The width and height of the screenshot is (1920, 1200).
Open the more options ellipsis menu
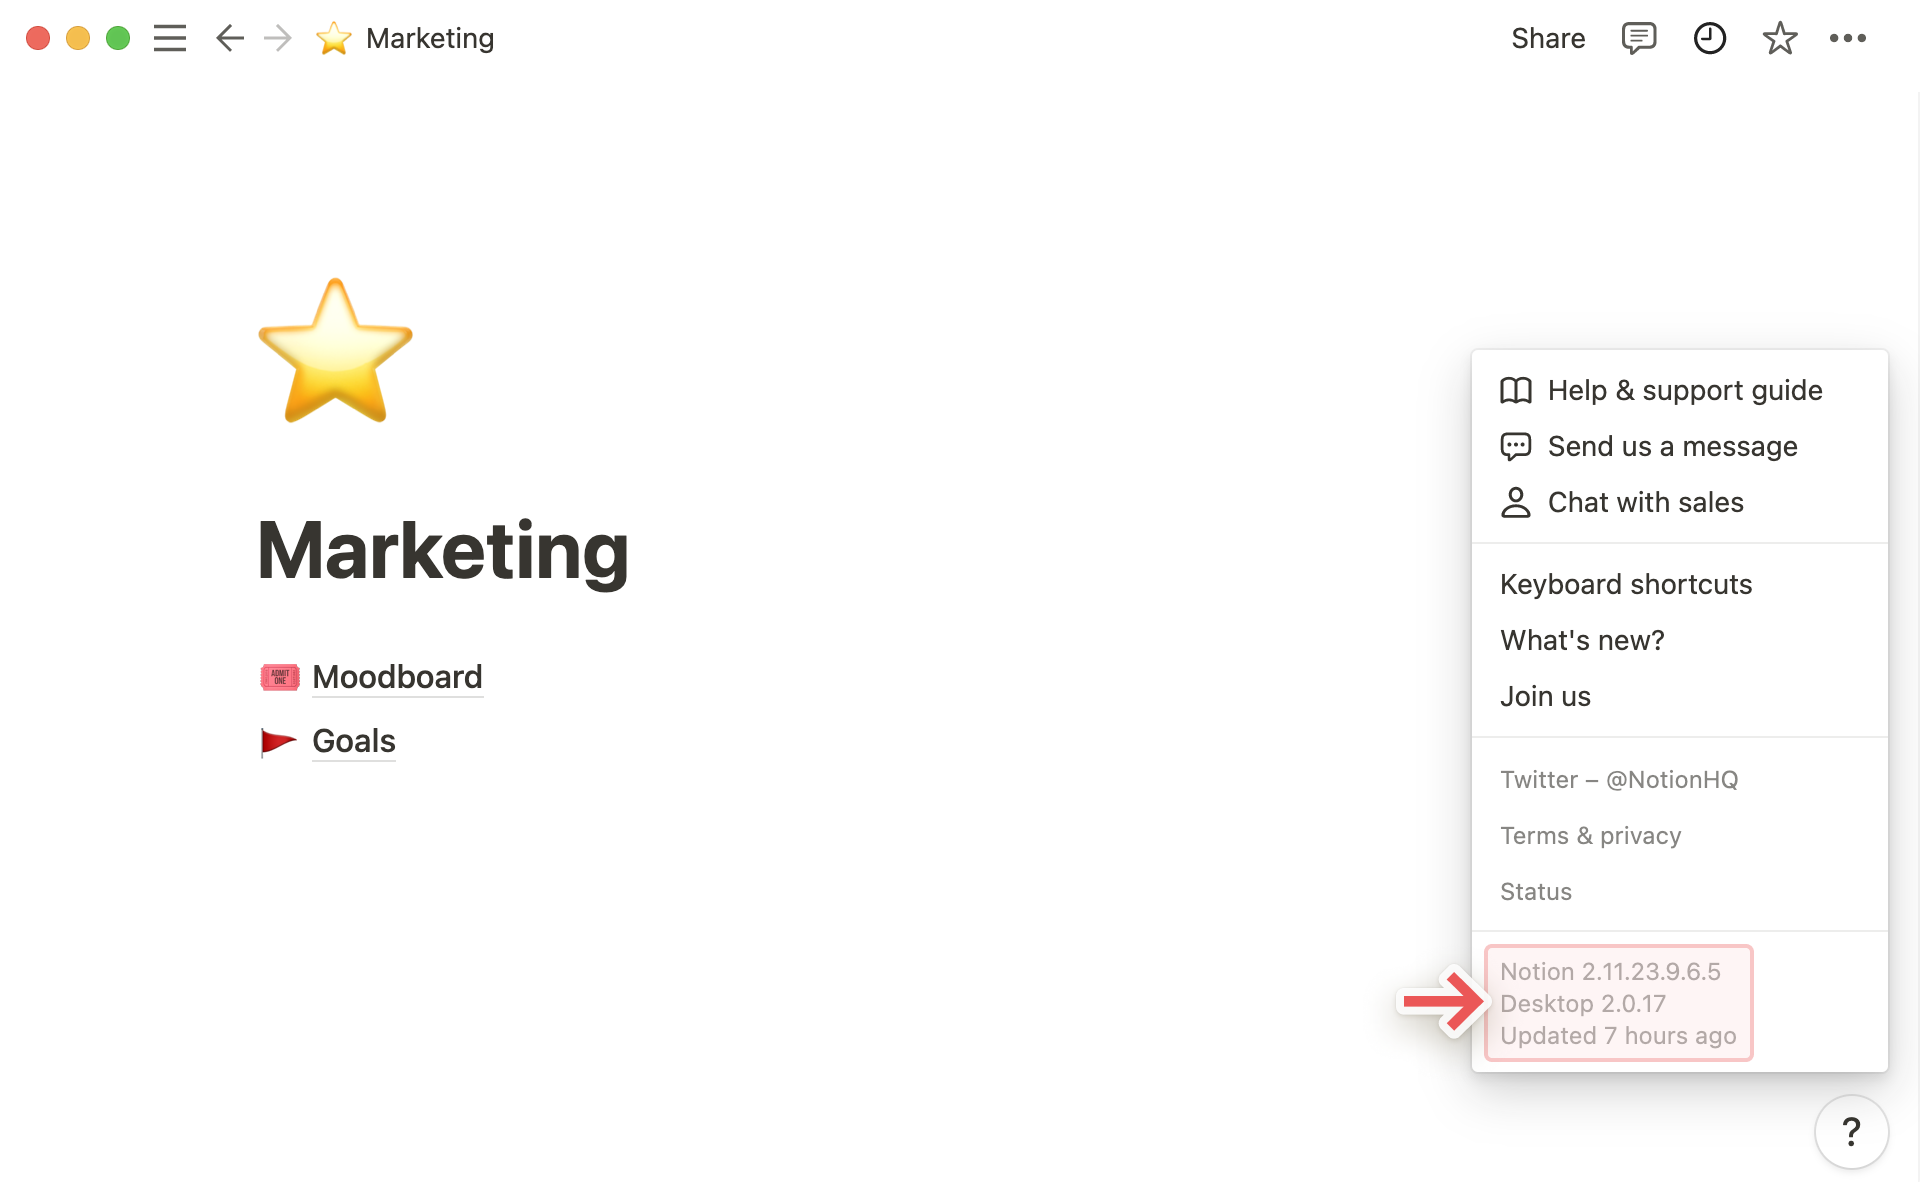(x=1850, y=37)
